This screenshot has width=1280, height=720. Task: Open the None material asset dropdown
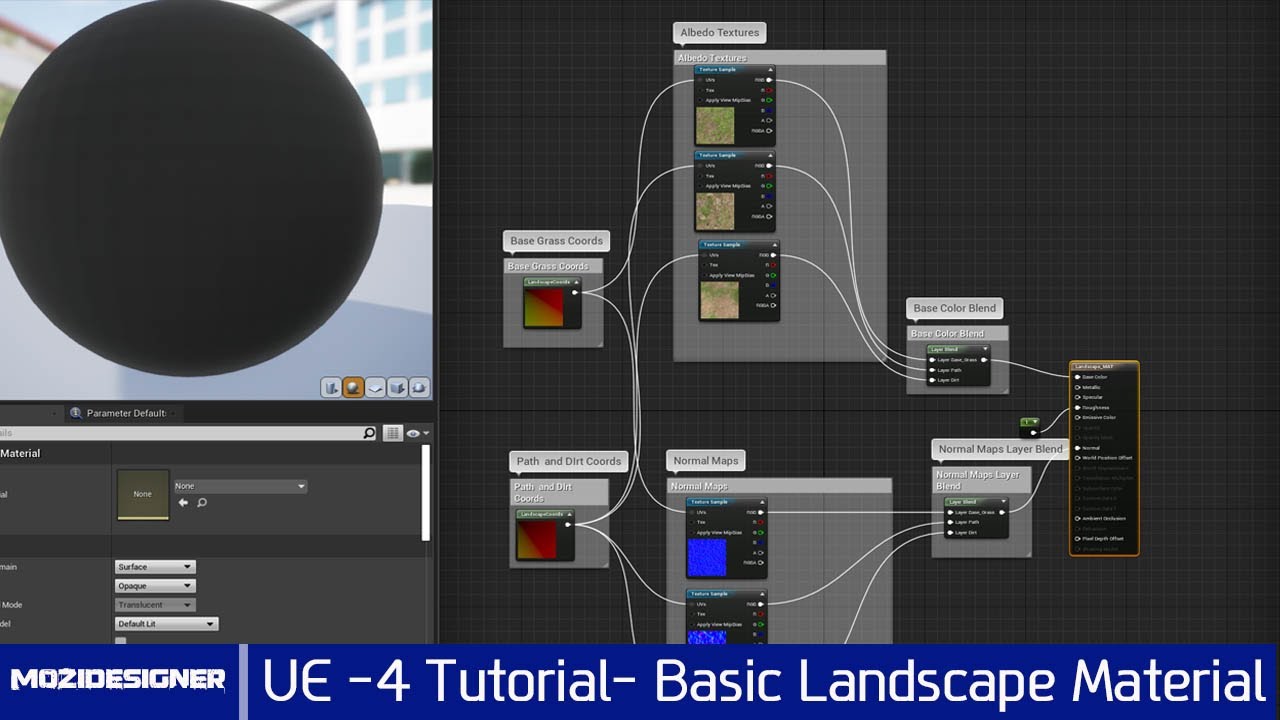coord(240,486)
